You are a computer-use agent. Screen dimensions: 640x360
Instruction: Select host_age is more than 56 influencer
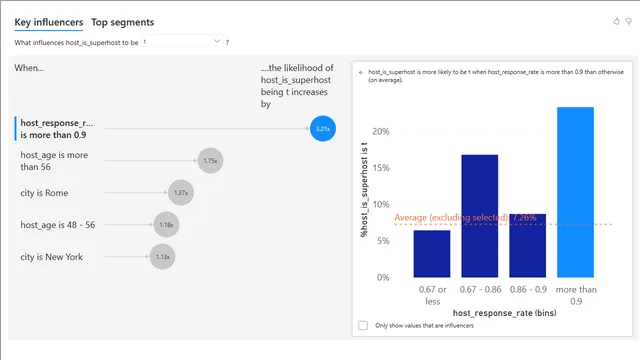(54, 161)
